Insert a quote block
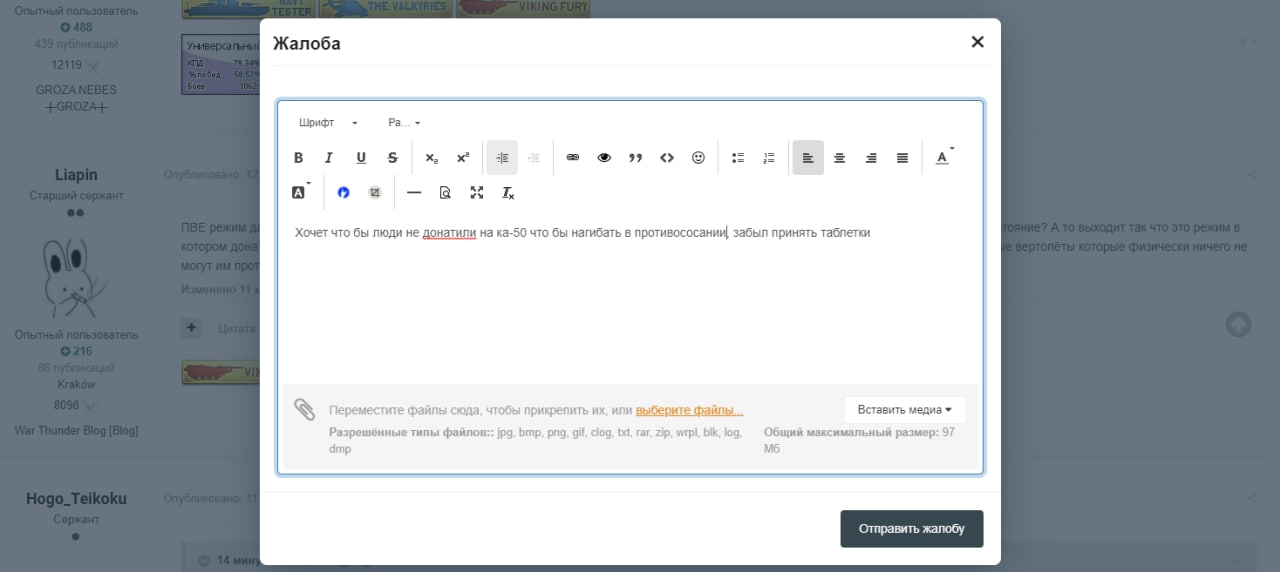This screenshot has width=1280, height=572. coord(635,158)
